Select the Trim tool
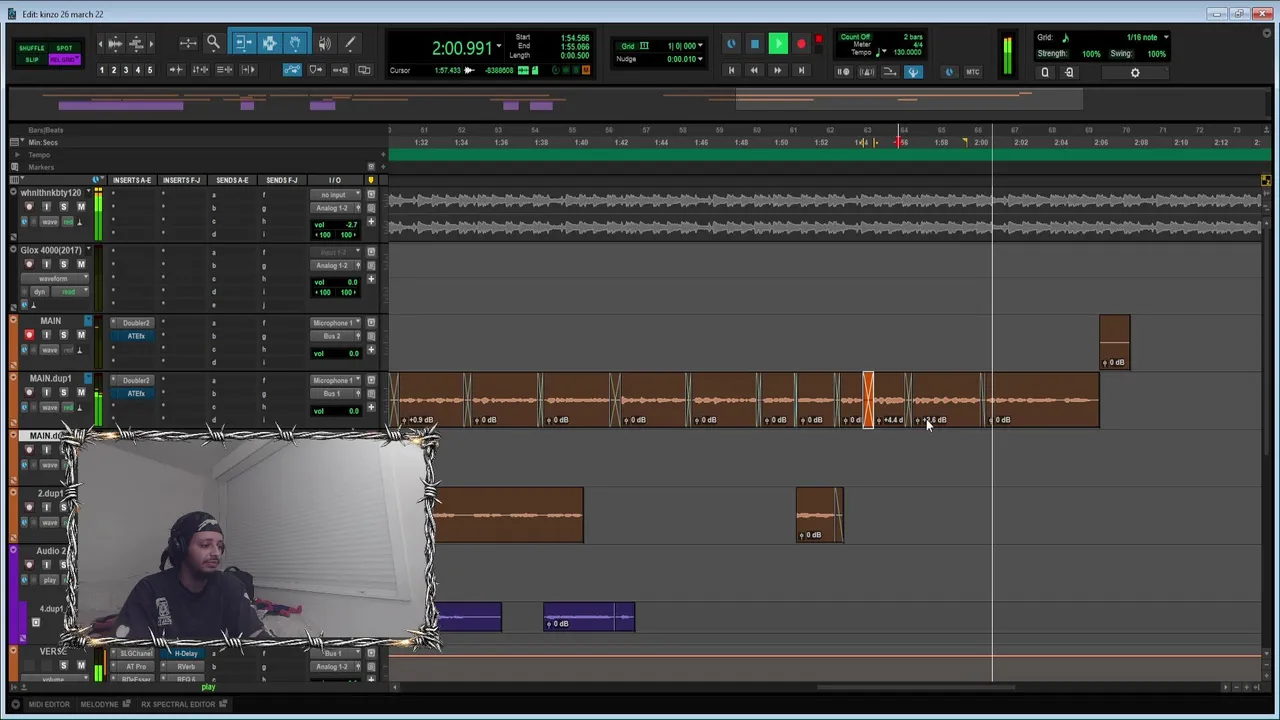 tap(243, 43)
